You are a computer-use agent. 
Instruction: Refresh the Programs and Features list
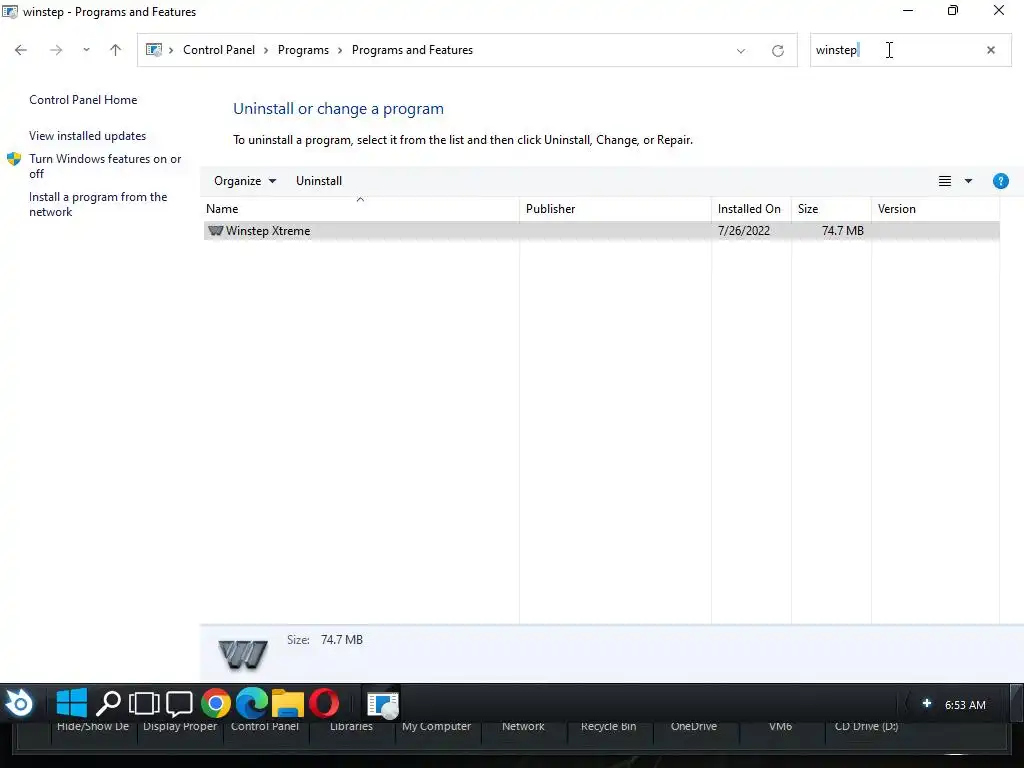pyautogui.click(x=778, y=51)
